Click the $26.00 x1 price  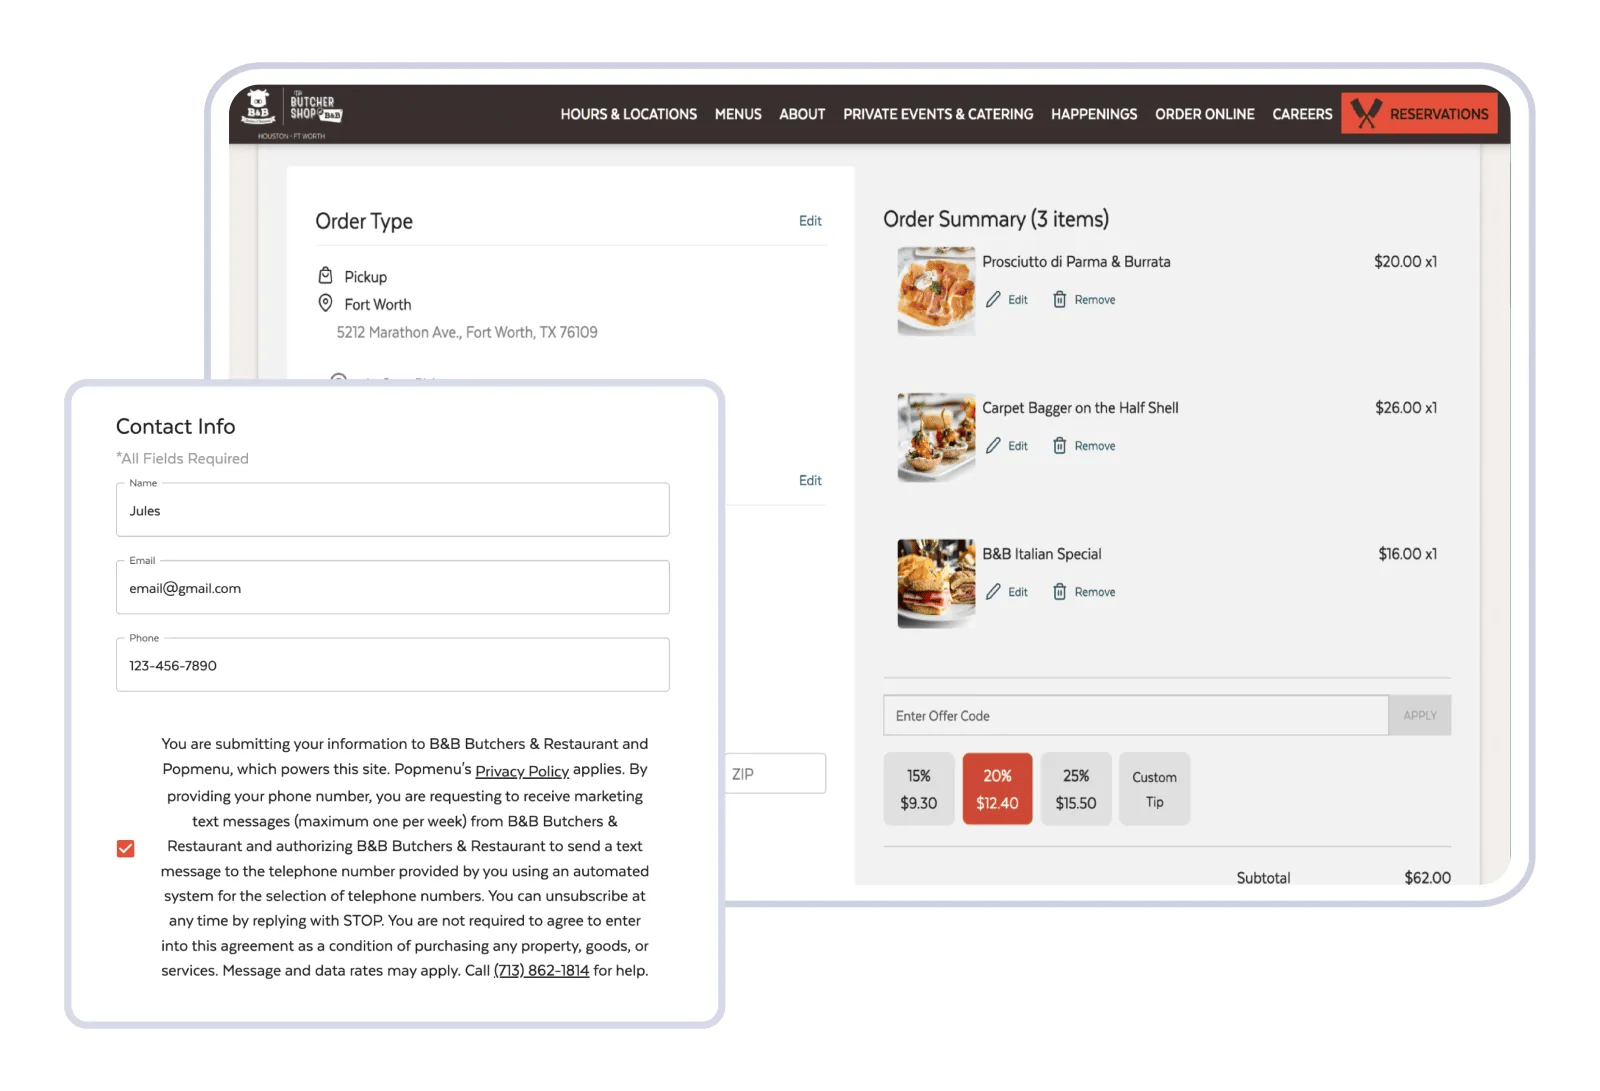[x=1406, y=407]
